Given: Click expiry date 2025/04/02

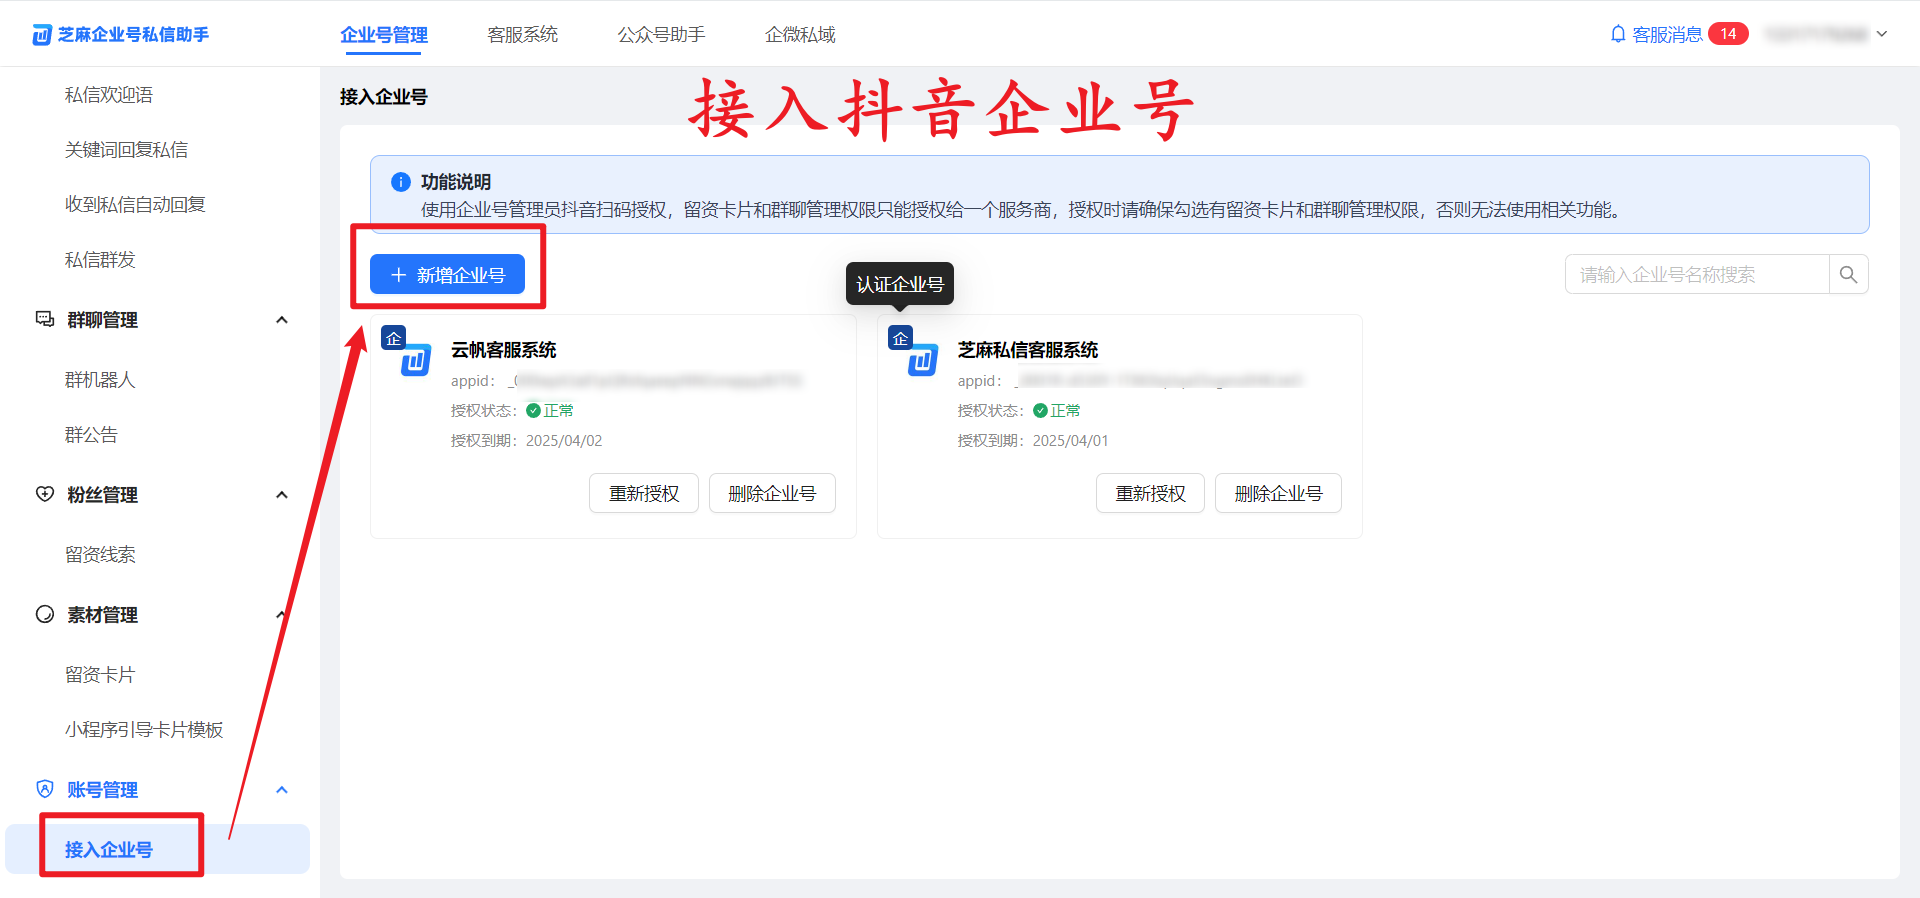Looking at the screenshot, I should (564, 441).
